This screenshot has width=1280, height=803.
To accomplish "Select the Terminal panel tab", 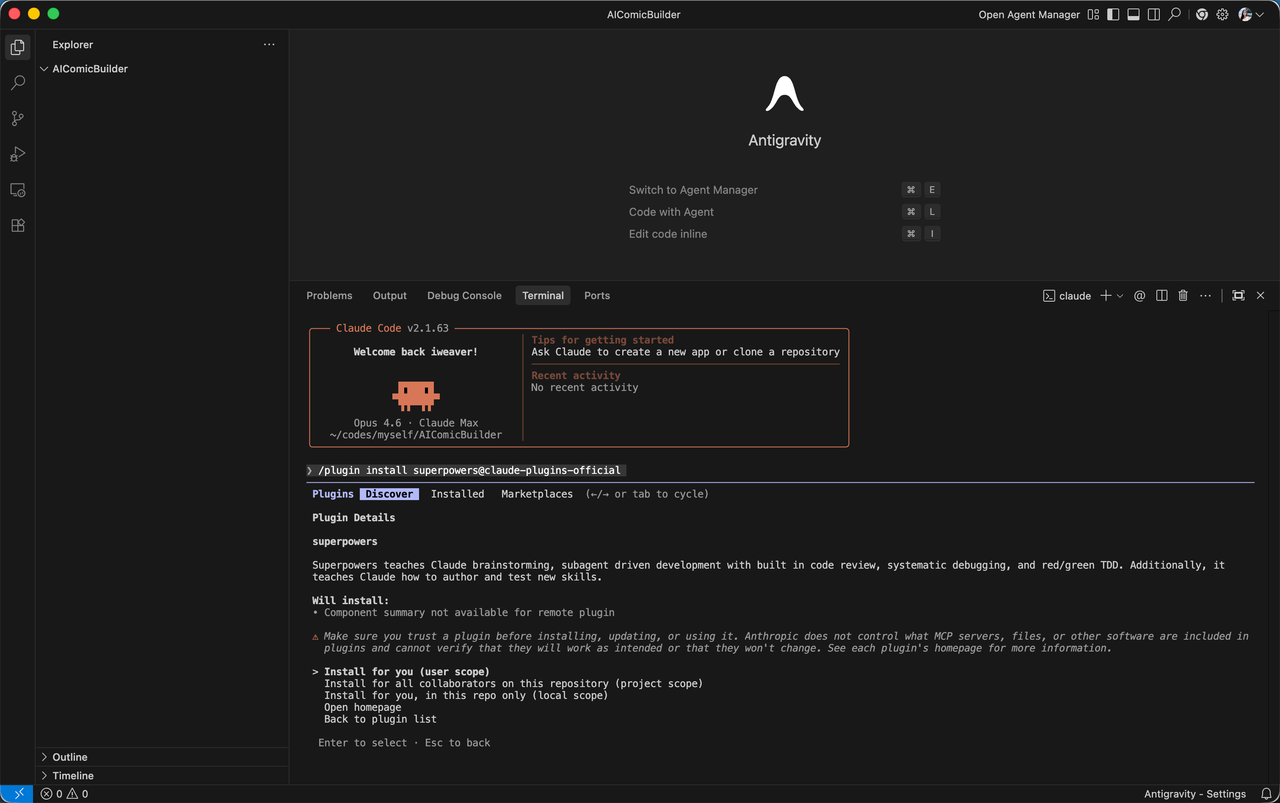I will click(543, 296).
